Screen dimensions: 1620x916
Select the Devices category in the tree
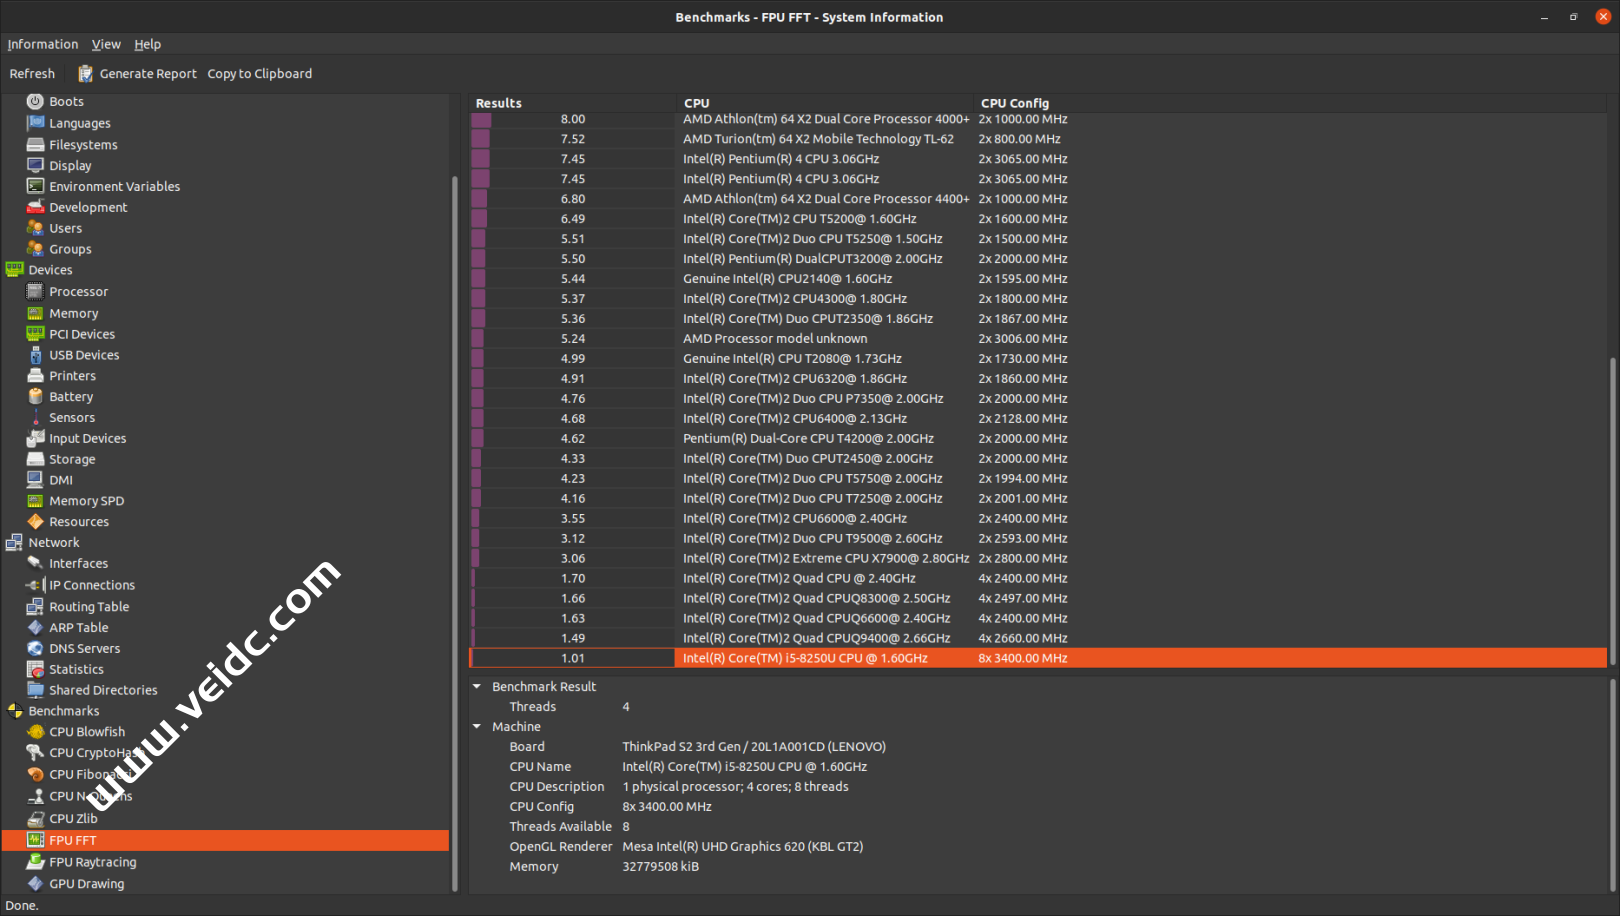[x=50, y=270]
